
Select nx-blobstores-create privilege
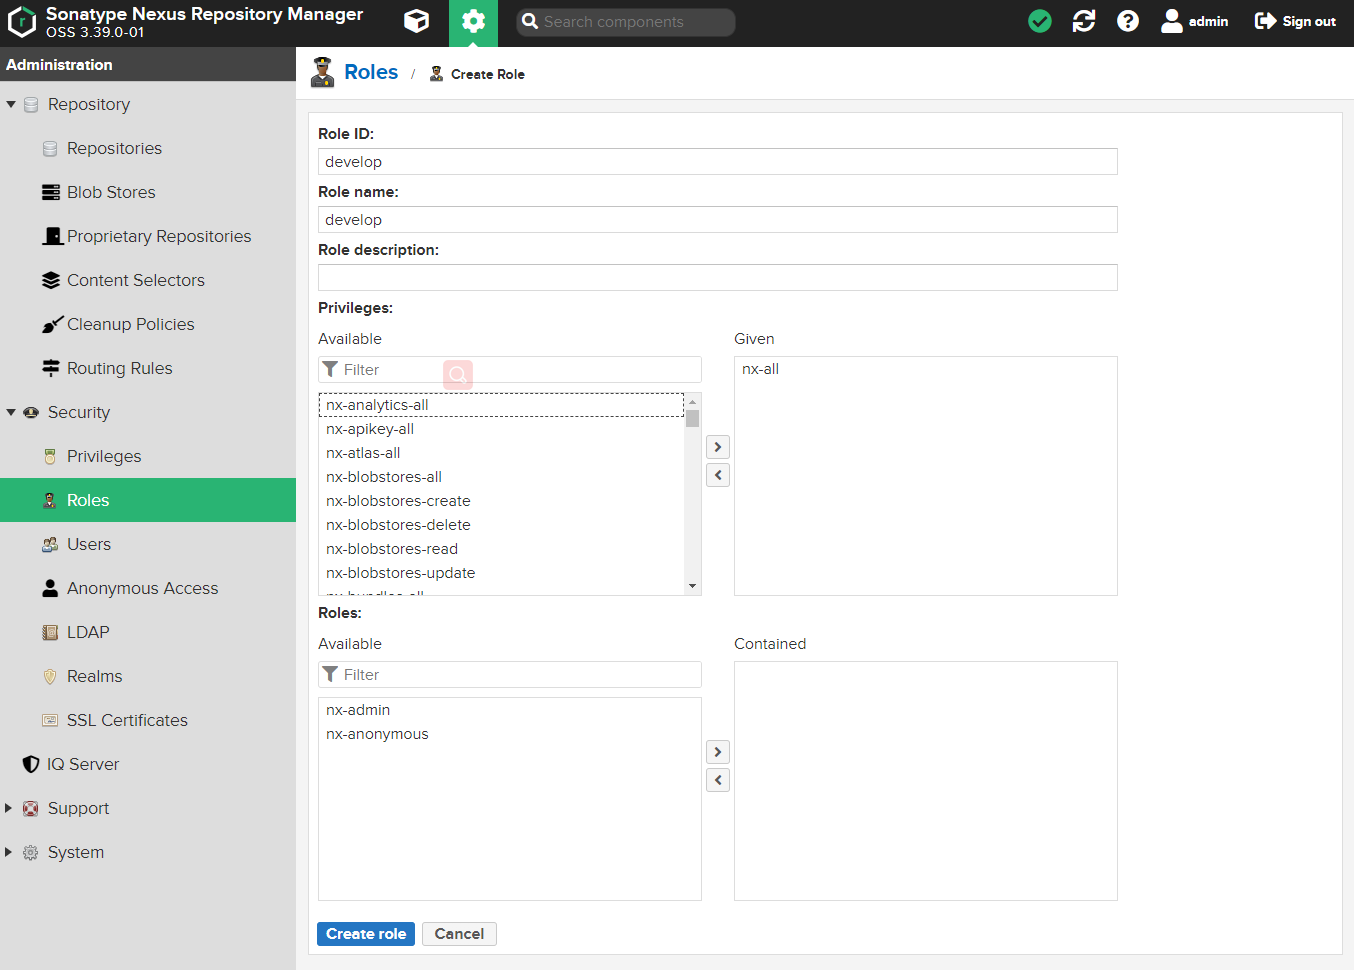(501, 501)
